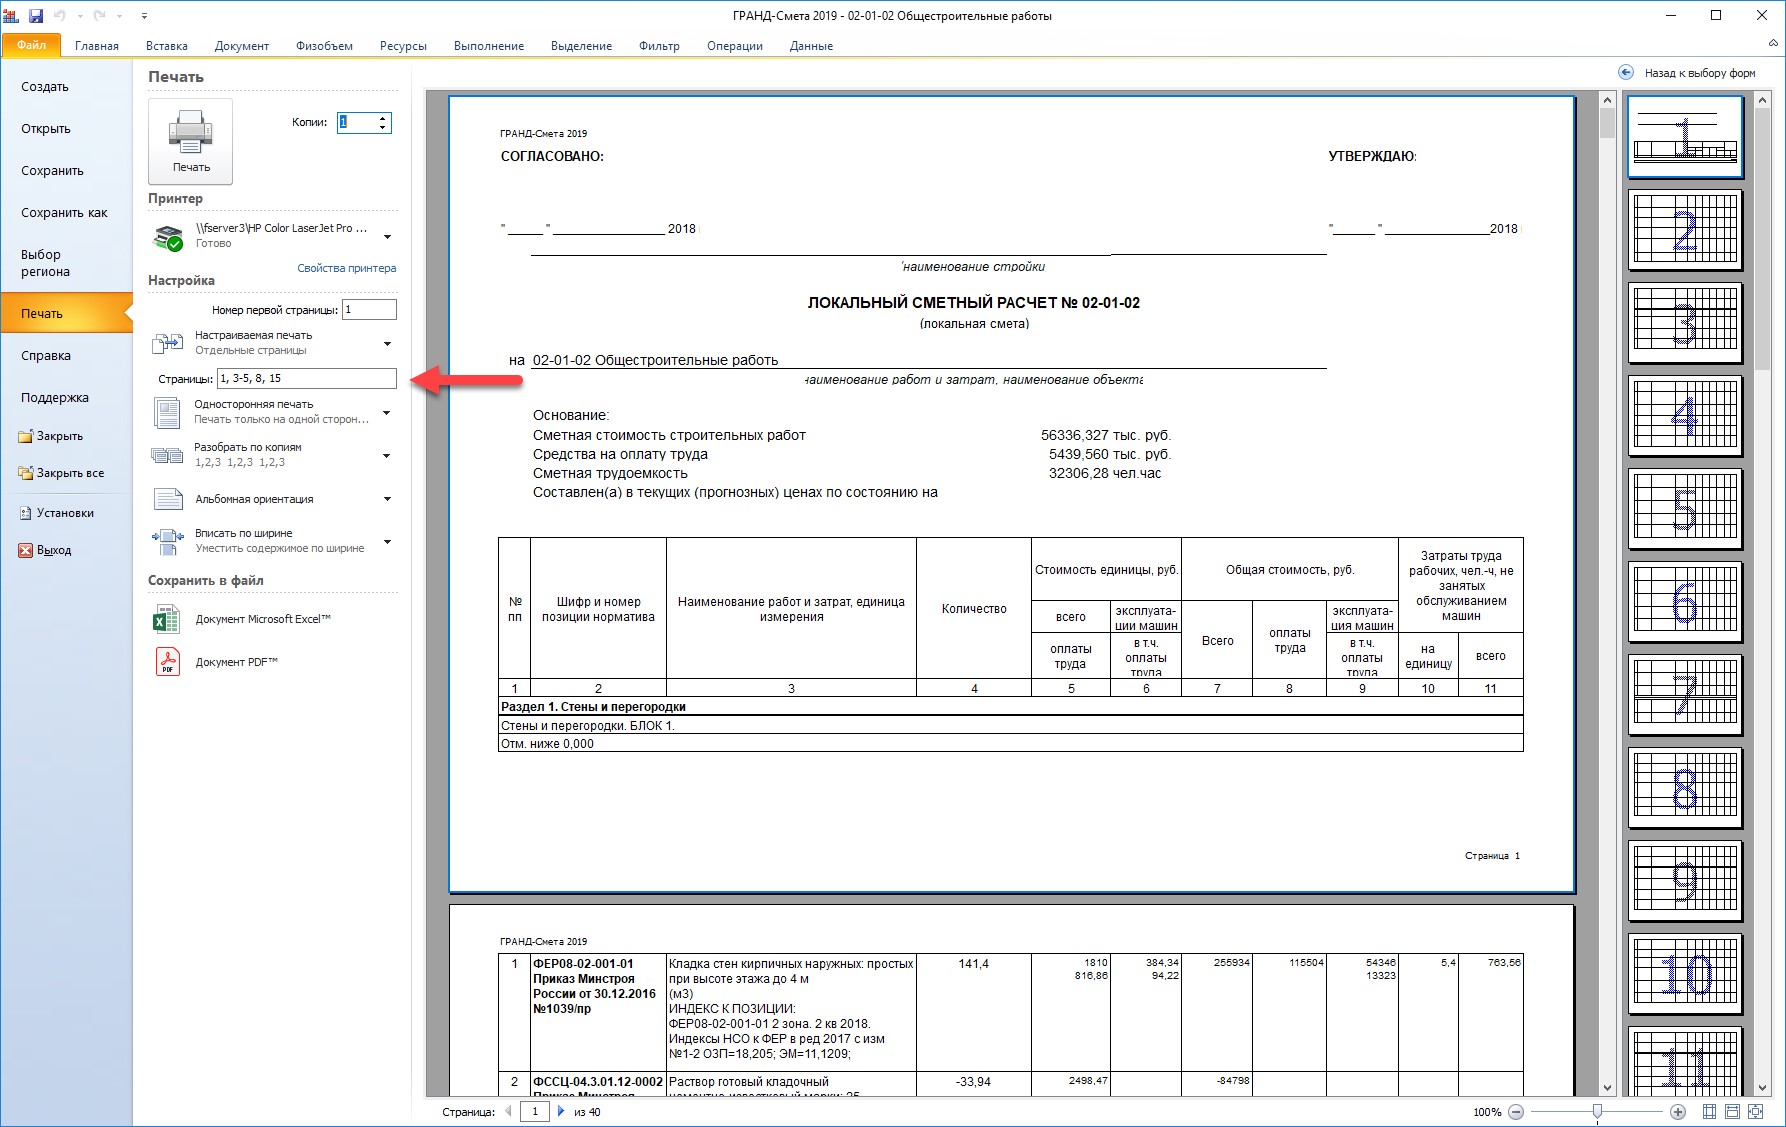This screenshot has width=1786, height=1127.
Task: Click Назад к выбору форм link
Action: click(x=1700, y=73)
